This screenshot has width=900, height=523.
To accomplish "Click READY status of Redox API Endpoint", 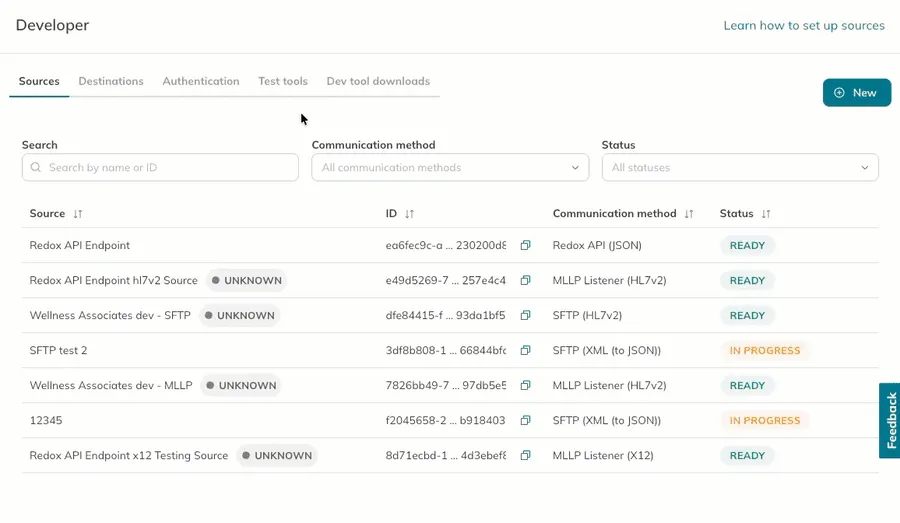I will (747, 245).
